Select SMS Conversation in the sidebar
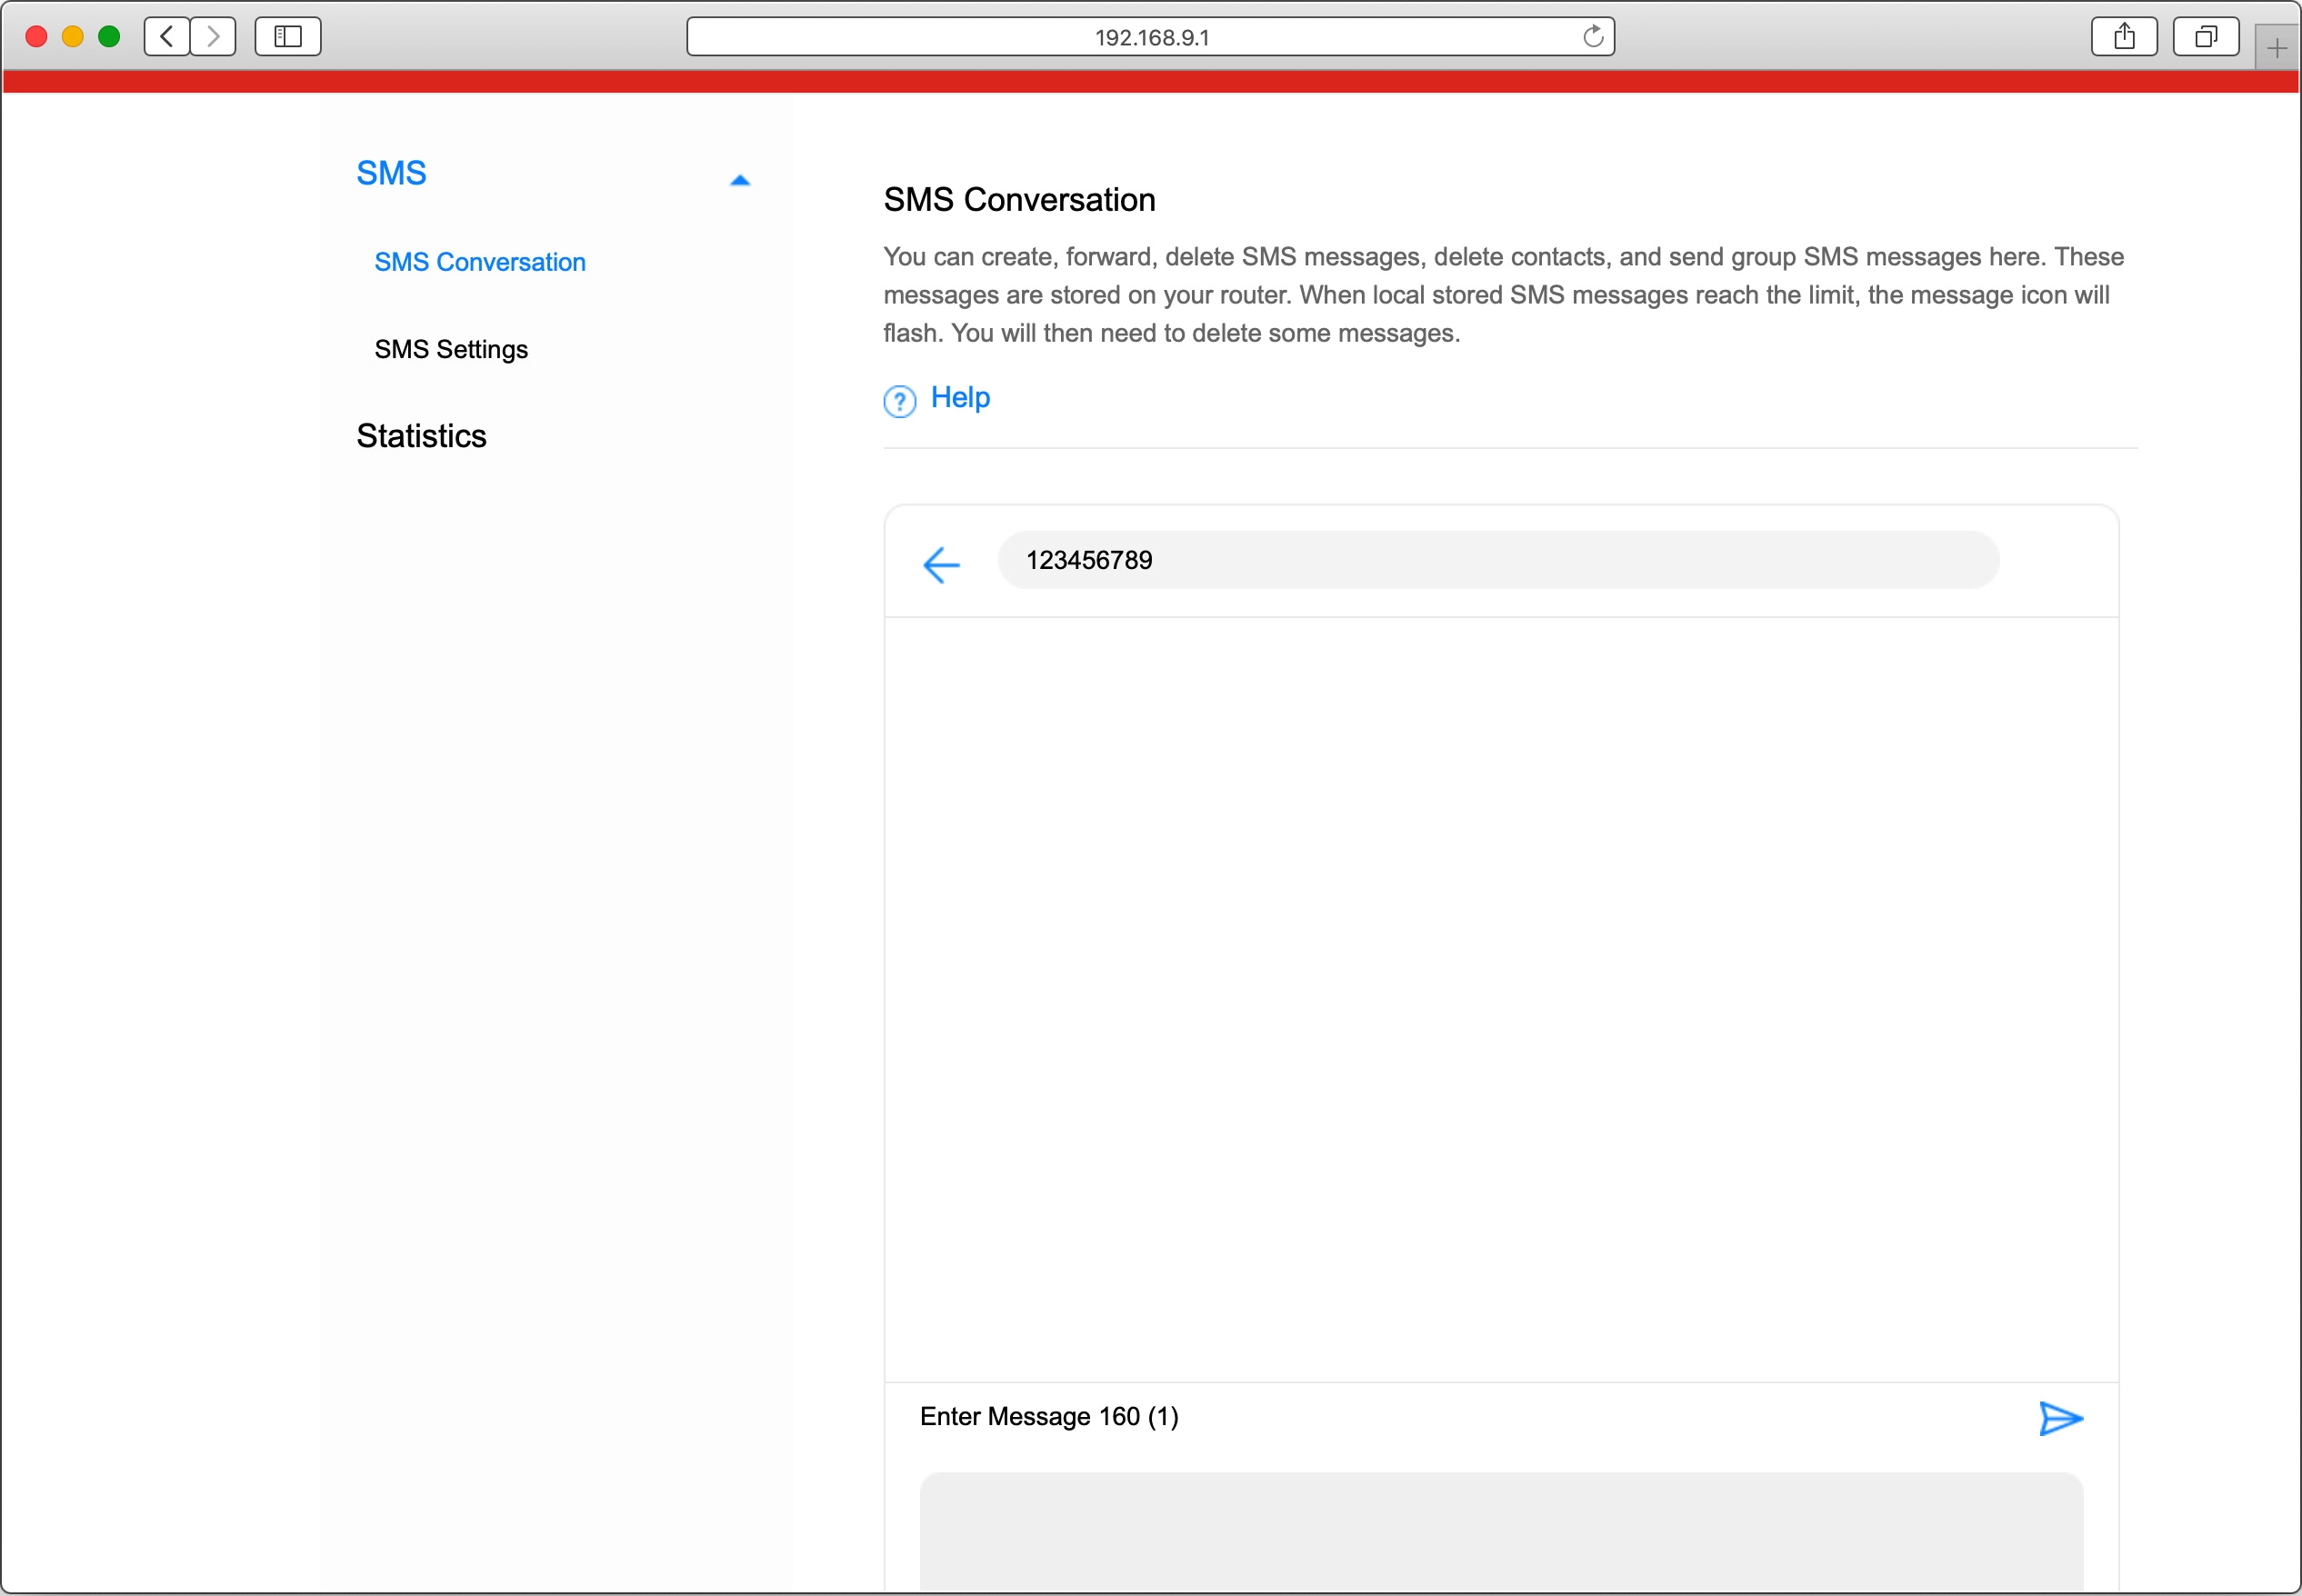This screenshot has height=1596, width=2302. coord(480,262)
